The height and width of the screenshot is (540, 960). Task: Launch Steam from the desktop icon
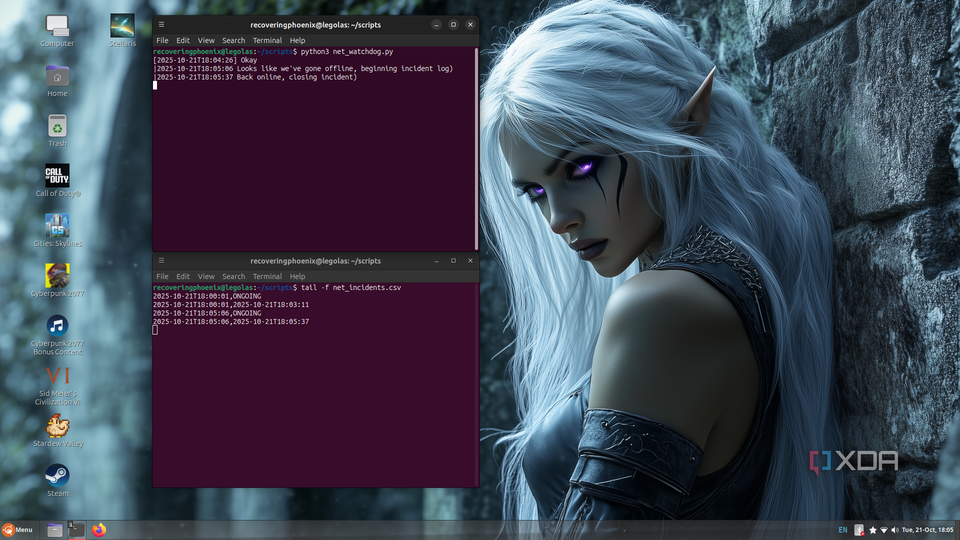57,476
